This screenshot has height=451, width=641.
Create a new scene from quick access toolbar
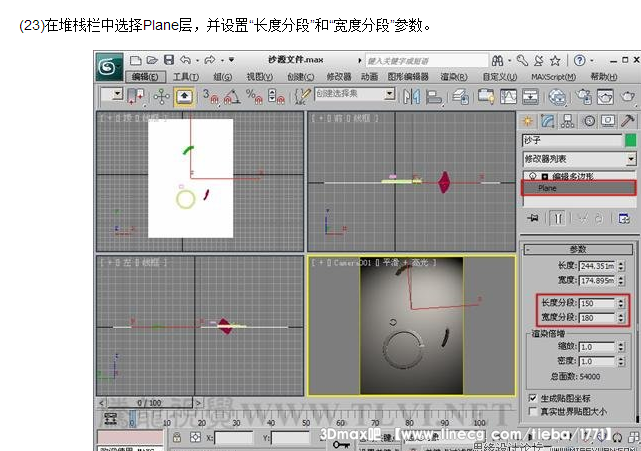pyautogui.click(x=135, y=61)
